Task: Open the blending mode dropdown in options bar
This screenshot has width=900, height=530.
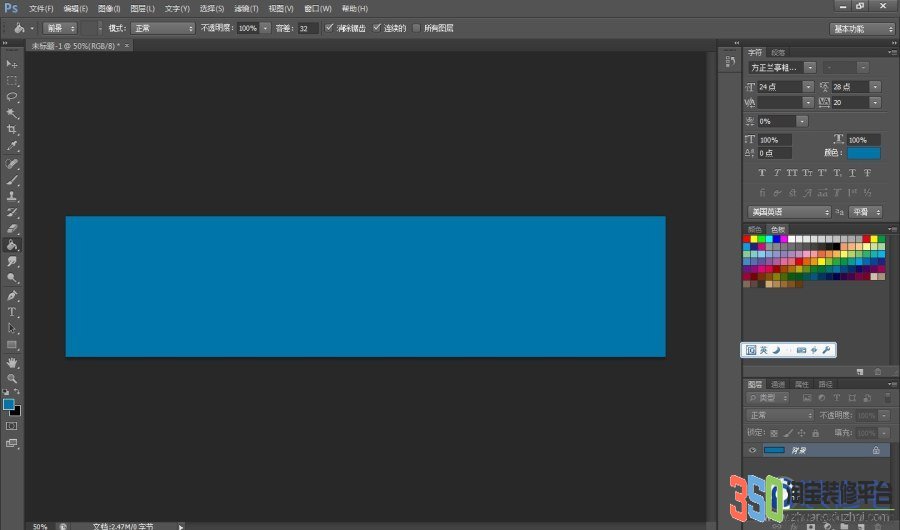Action: click(x=163, y=28)
